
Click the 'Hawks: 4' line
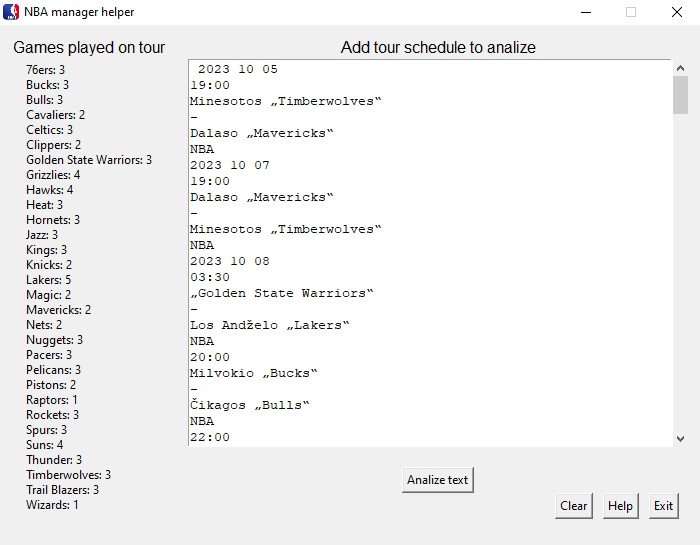point(50,190)
